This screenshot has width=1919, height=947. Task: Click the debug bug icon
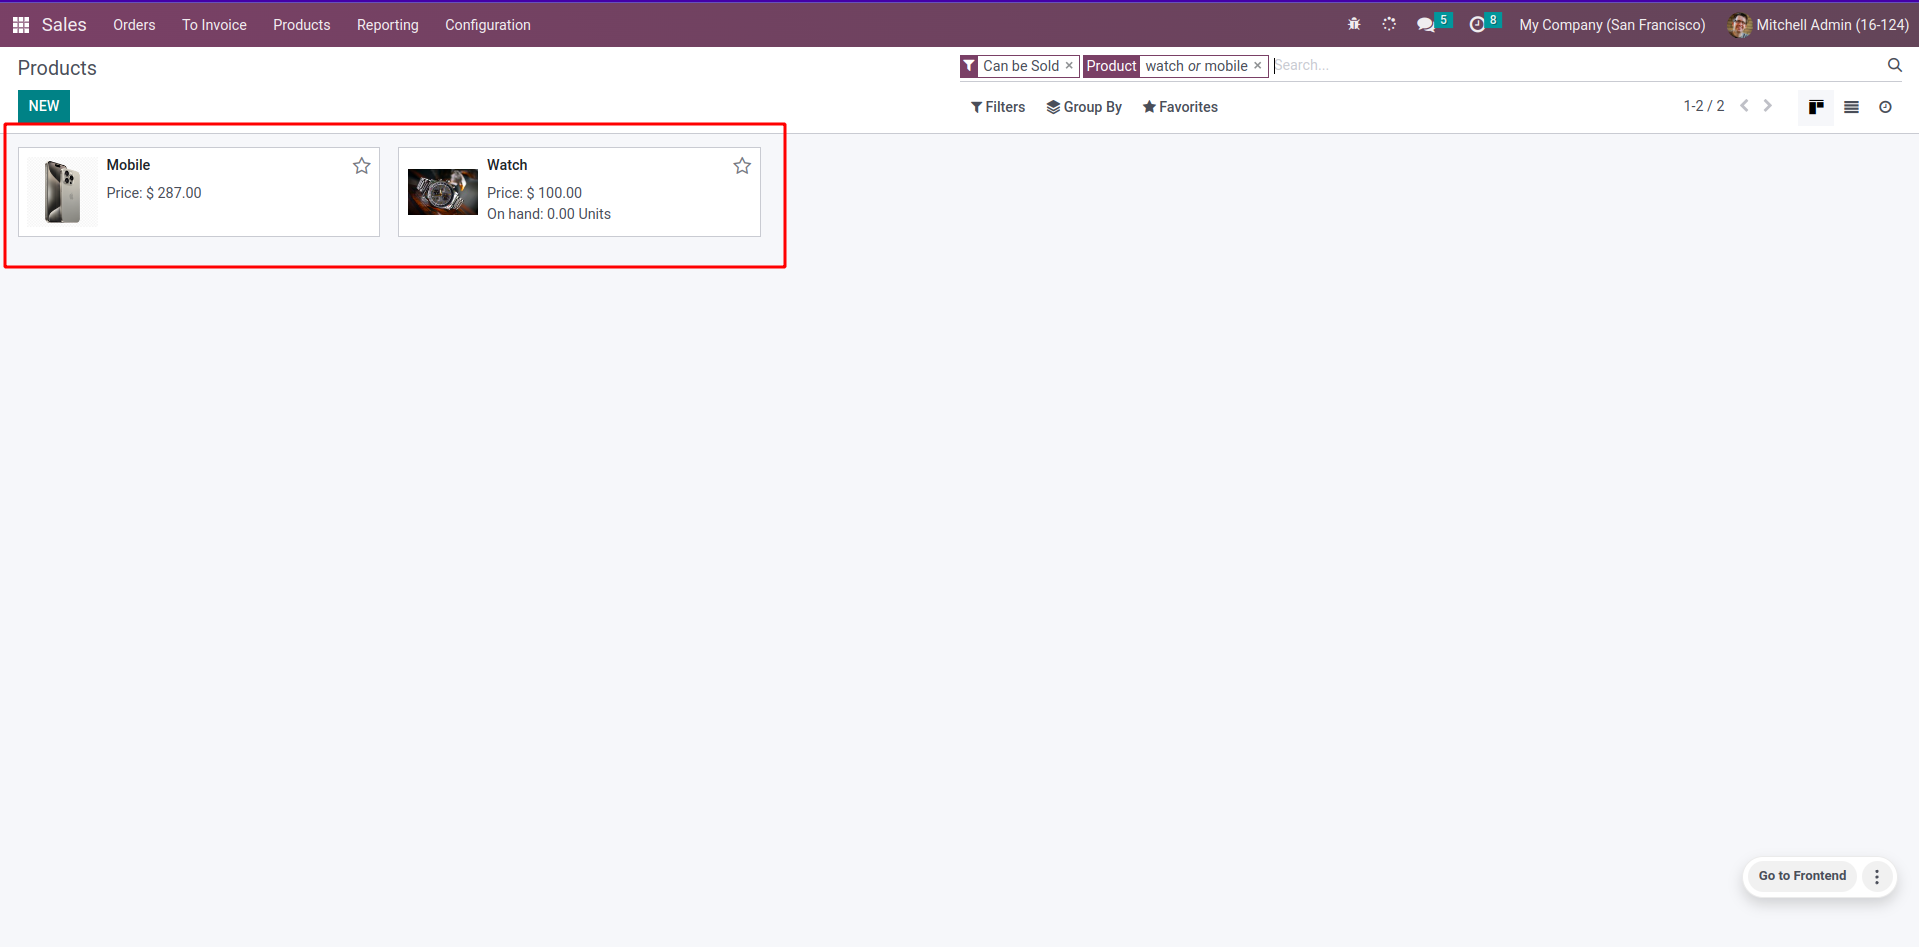click(x=1354, y=24)
